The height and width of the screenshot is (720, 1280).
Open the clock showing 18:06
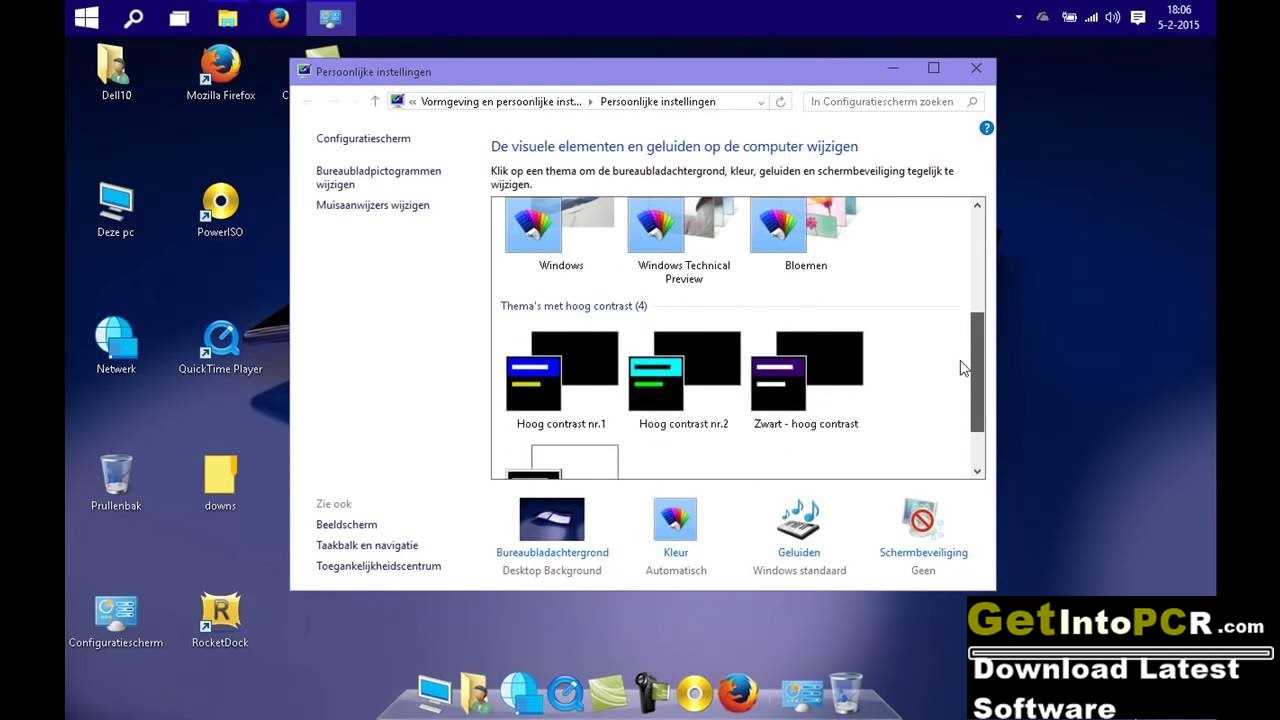coord(1179,17)
